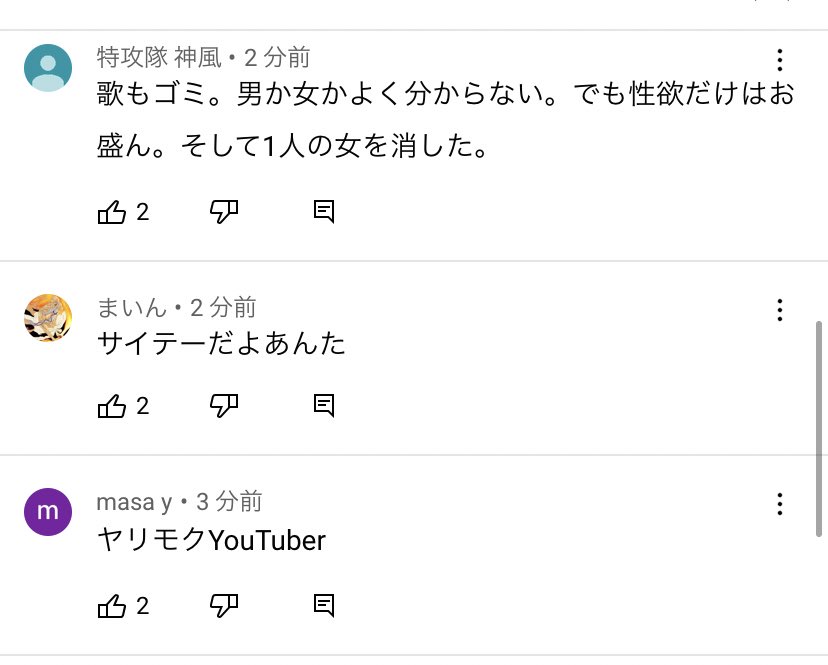Select the comment text サイテーだよあんた
Screen dimensions: 828x665
[221, 344]
